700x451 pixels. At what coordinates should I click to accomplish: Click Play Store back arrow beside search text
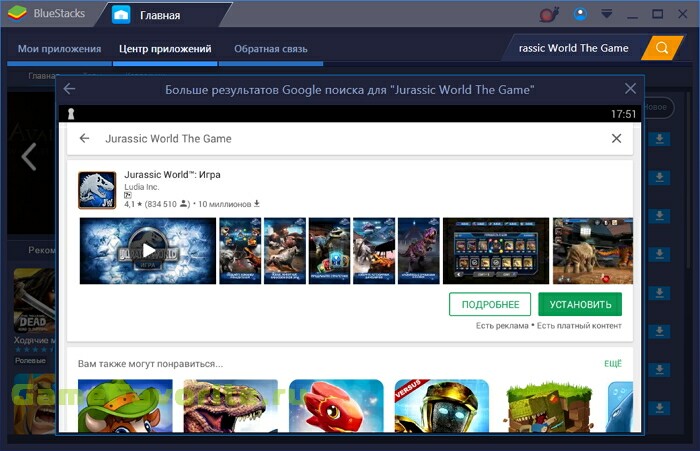point(84,138)
